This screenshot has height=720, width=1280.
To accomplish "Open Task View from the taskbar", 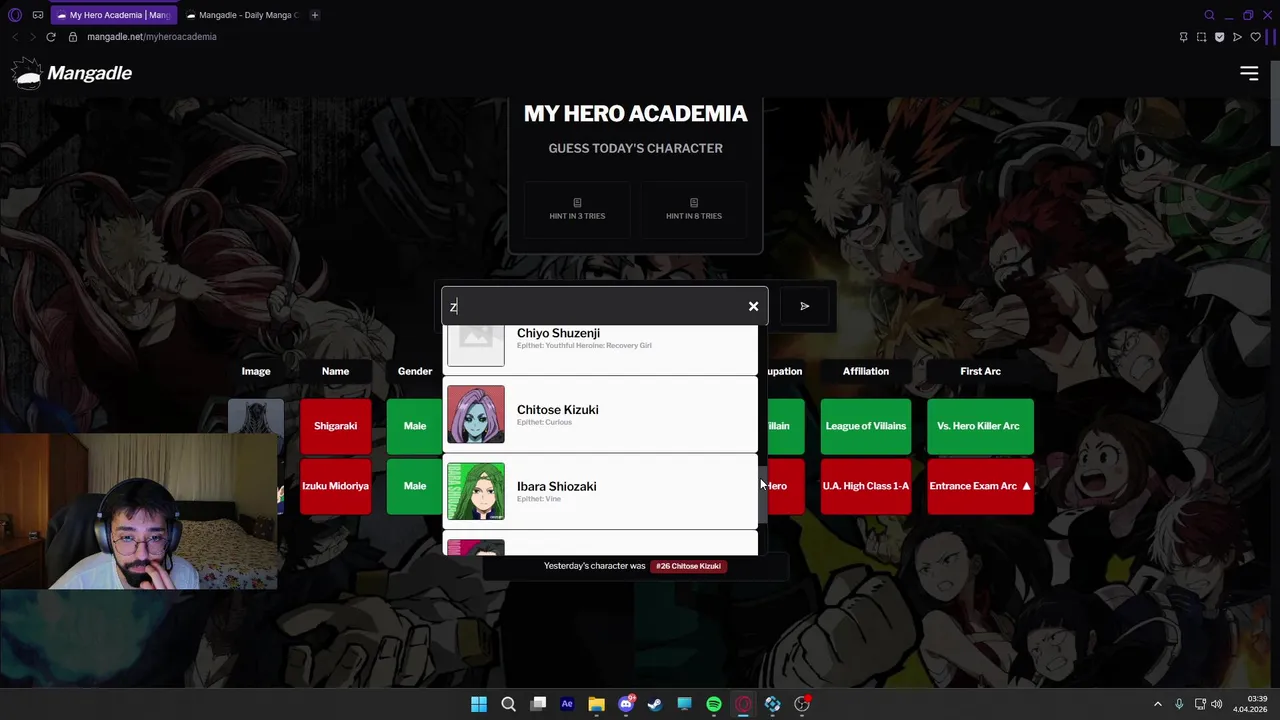I will 538,704.
